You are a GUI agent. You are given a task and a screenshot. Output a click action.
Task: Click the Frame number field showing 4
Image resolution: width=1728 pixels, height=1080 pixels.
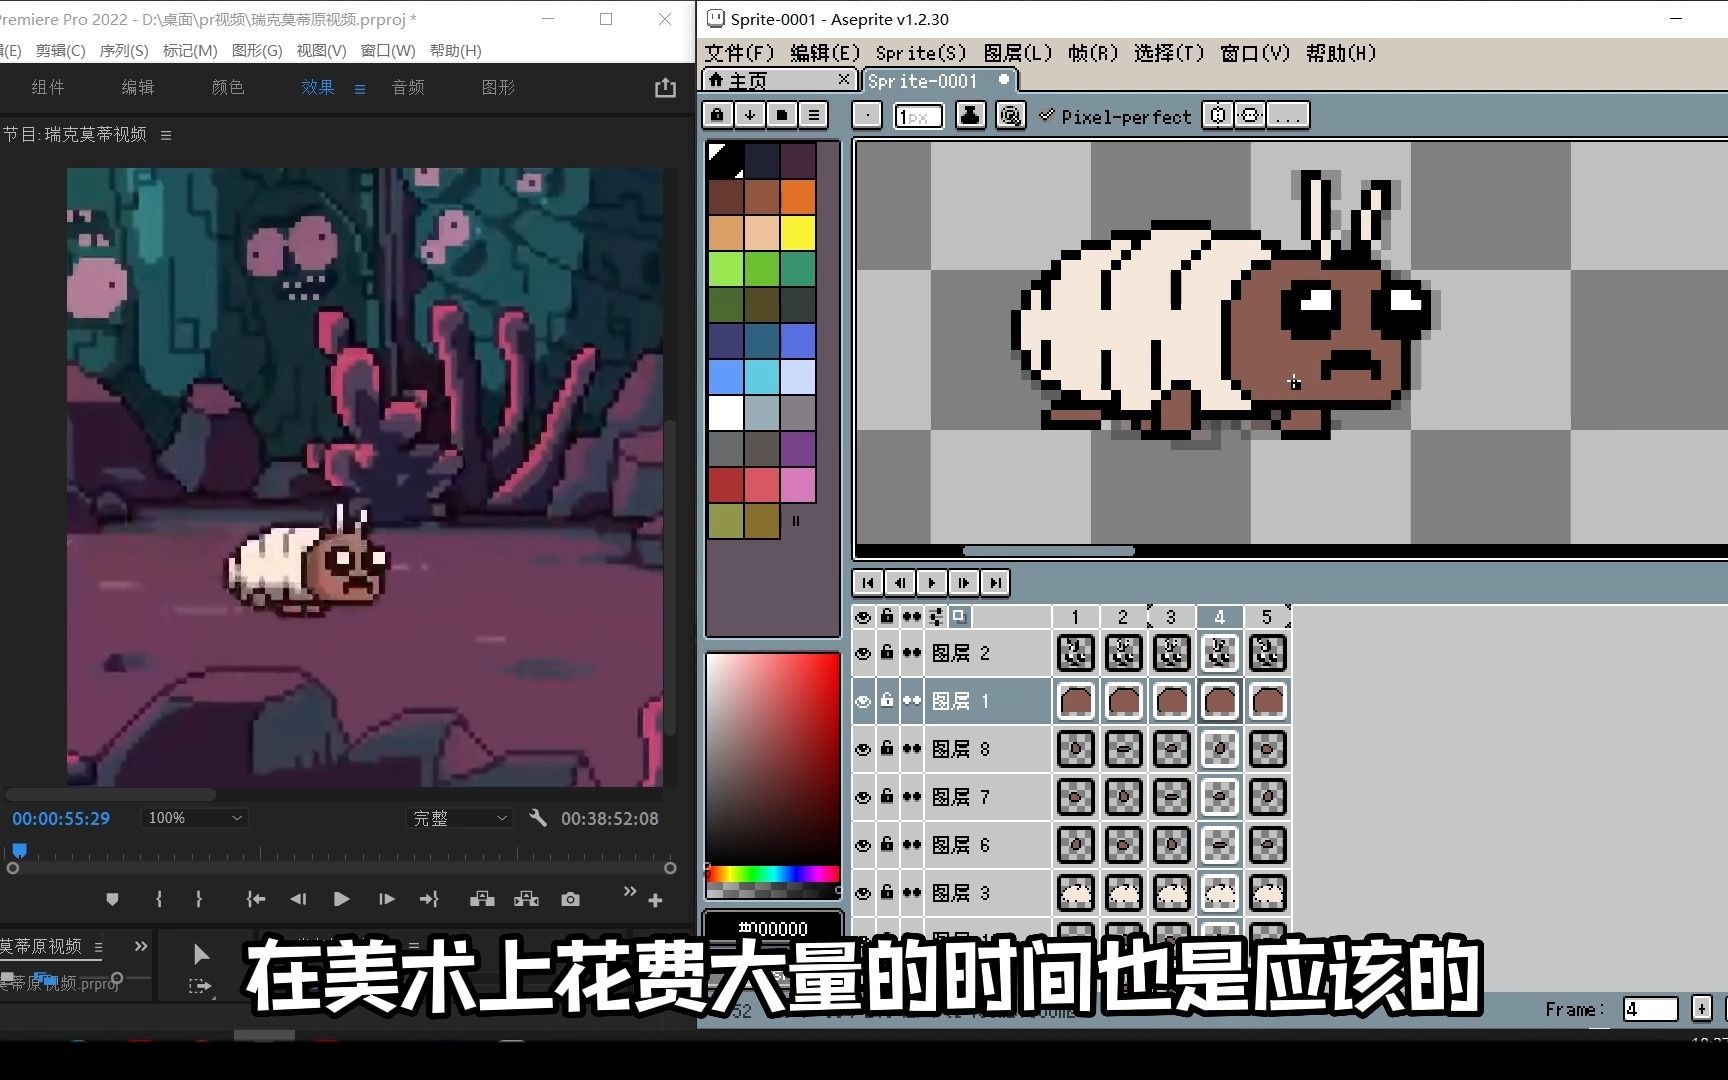pos(1650,1009)
